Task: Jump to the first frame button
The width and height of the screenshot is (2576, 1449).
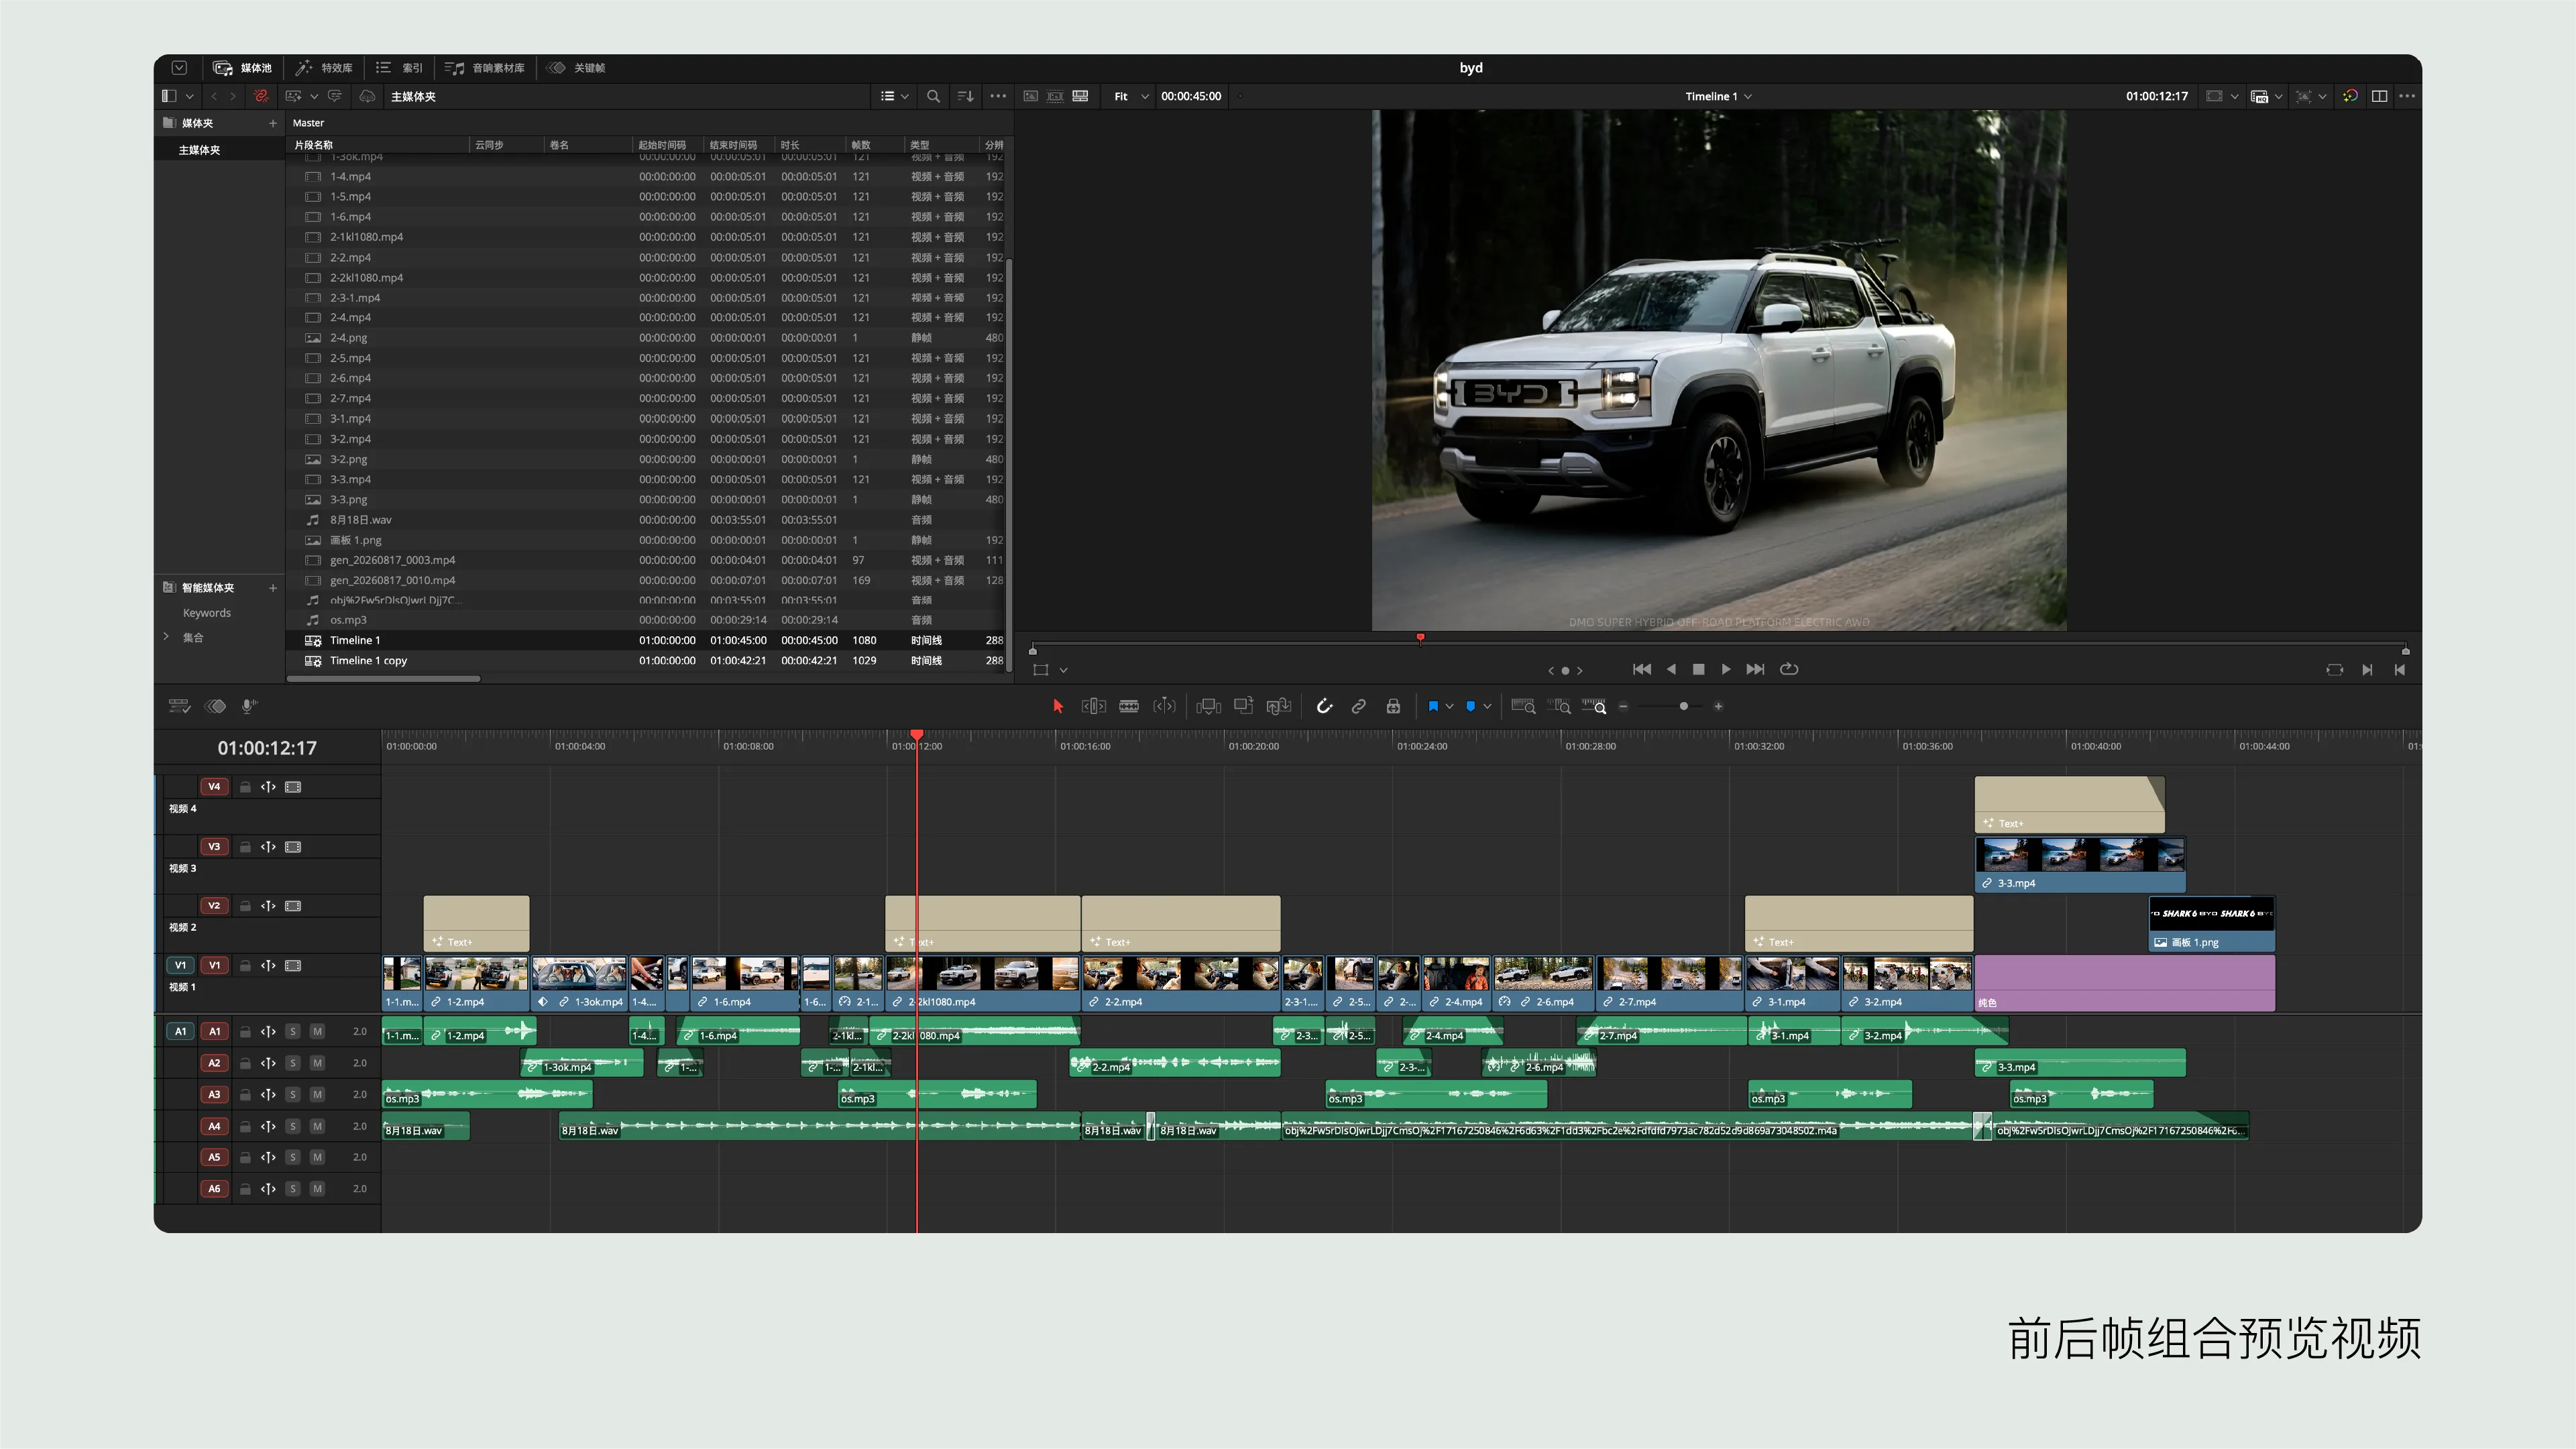Action: tap(1641, 669)
